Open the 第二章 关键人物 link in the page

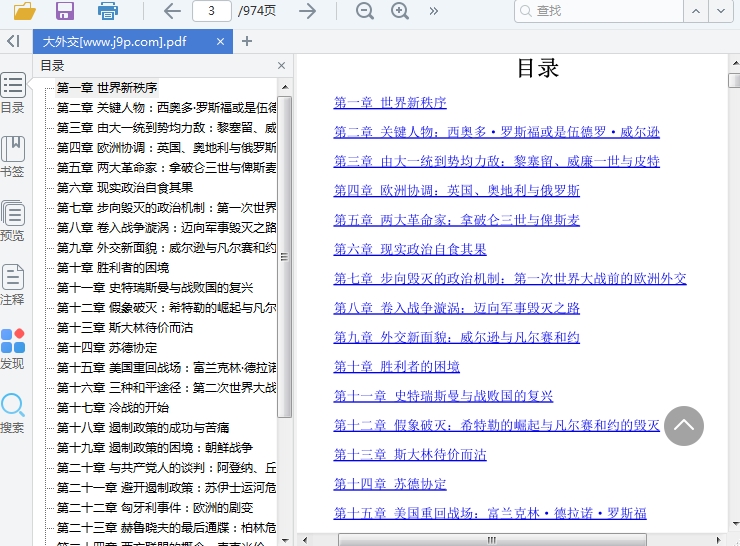tap(496, 132)
